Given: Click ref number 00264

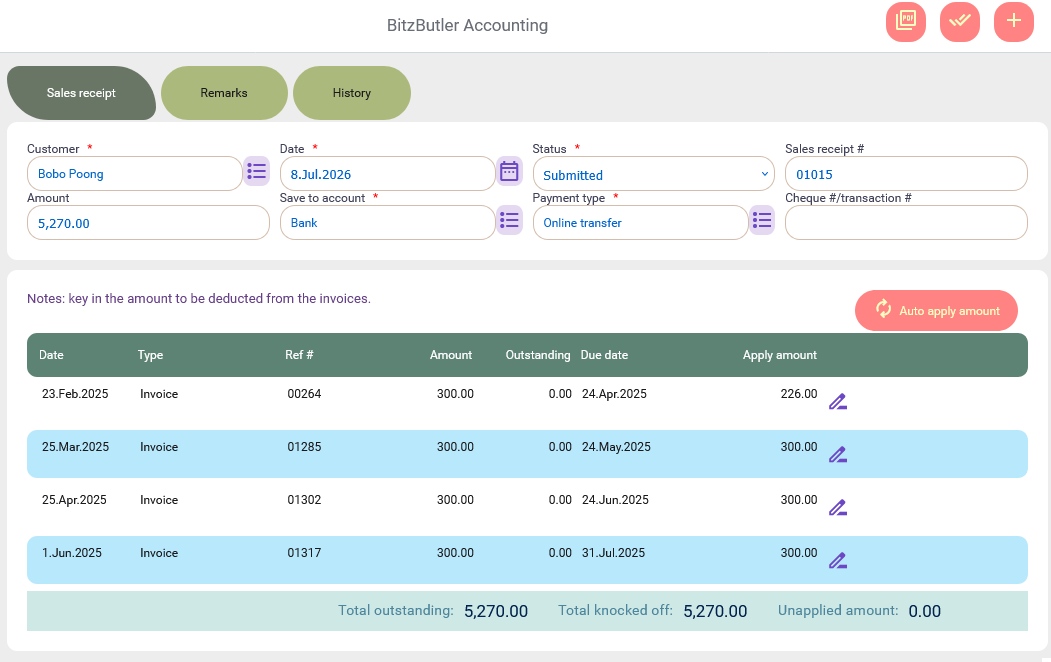Looking at the screenshot, I should tap(304, 394).
